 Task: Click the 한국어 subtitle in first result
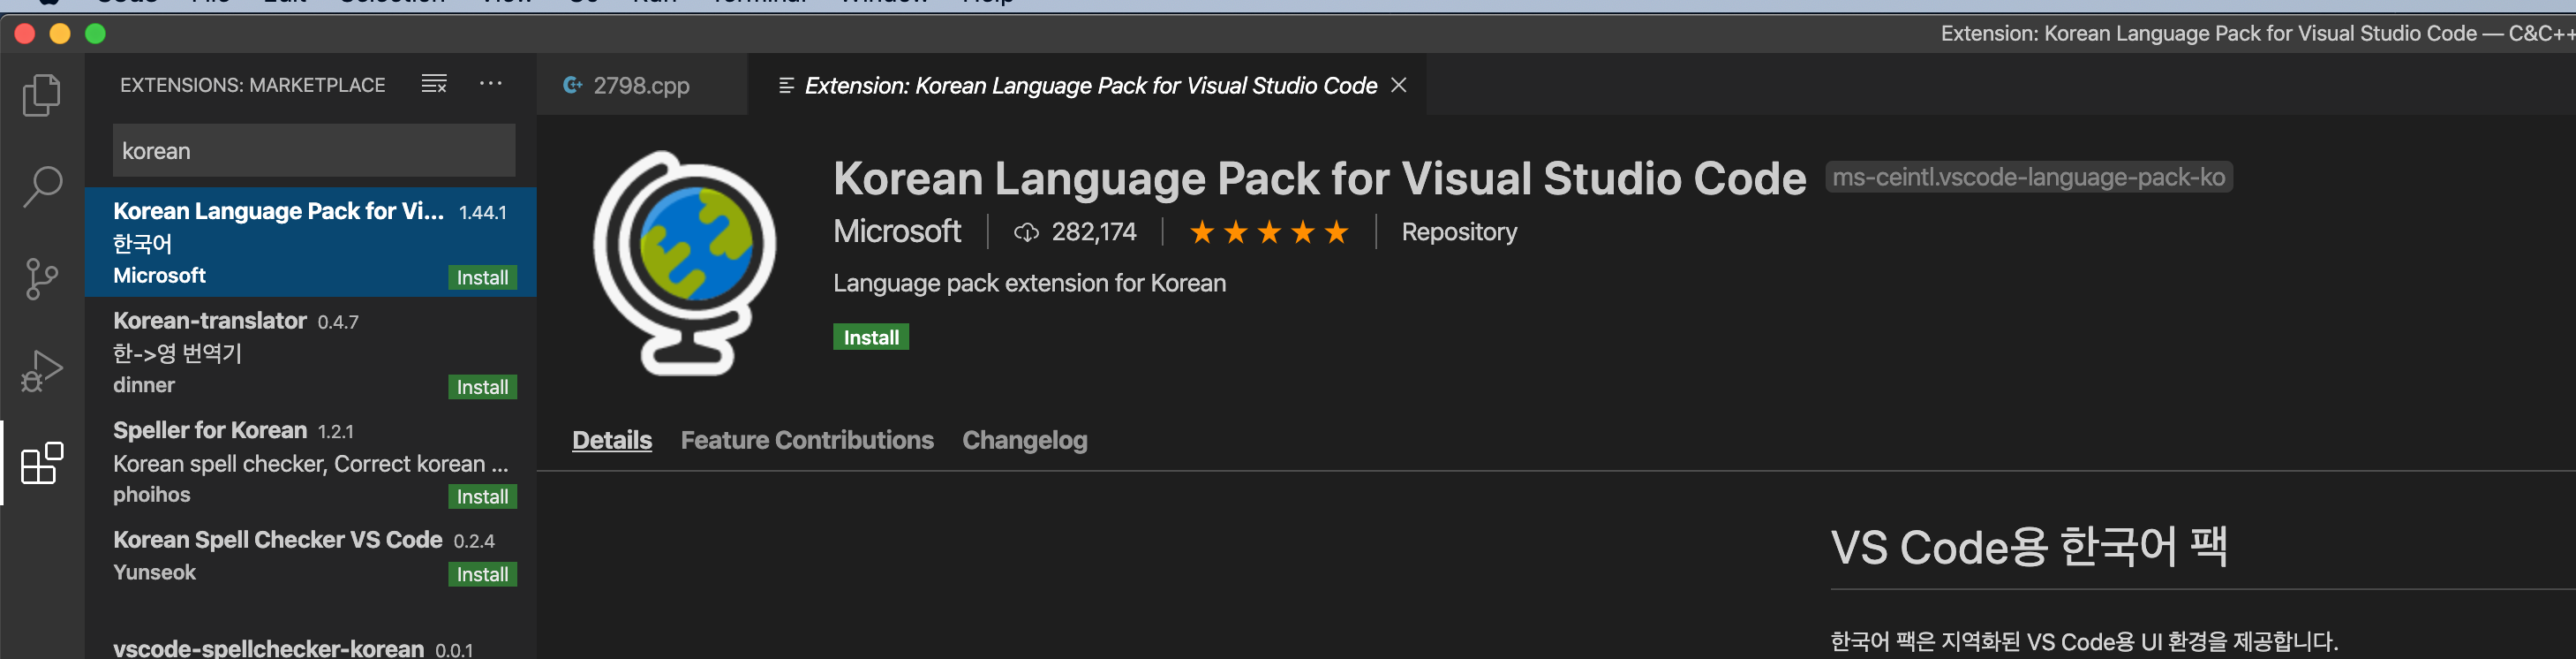pos(142,243)
